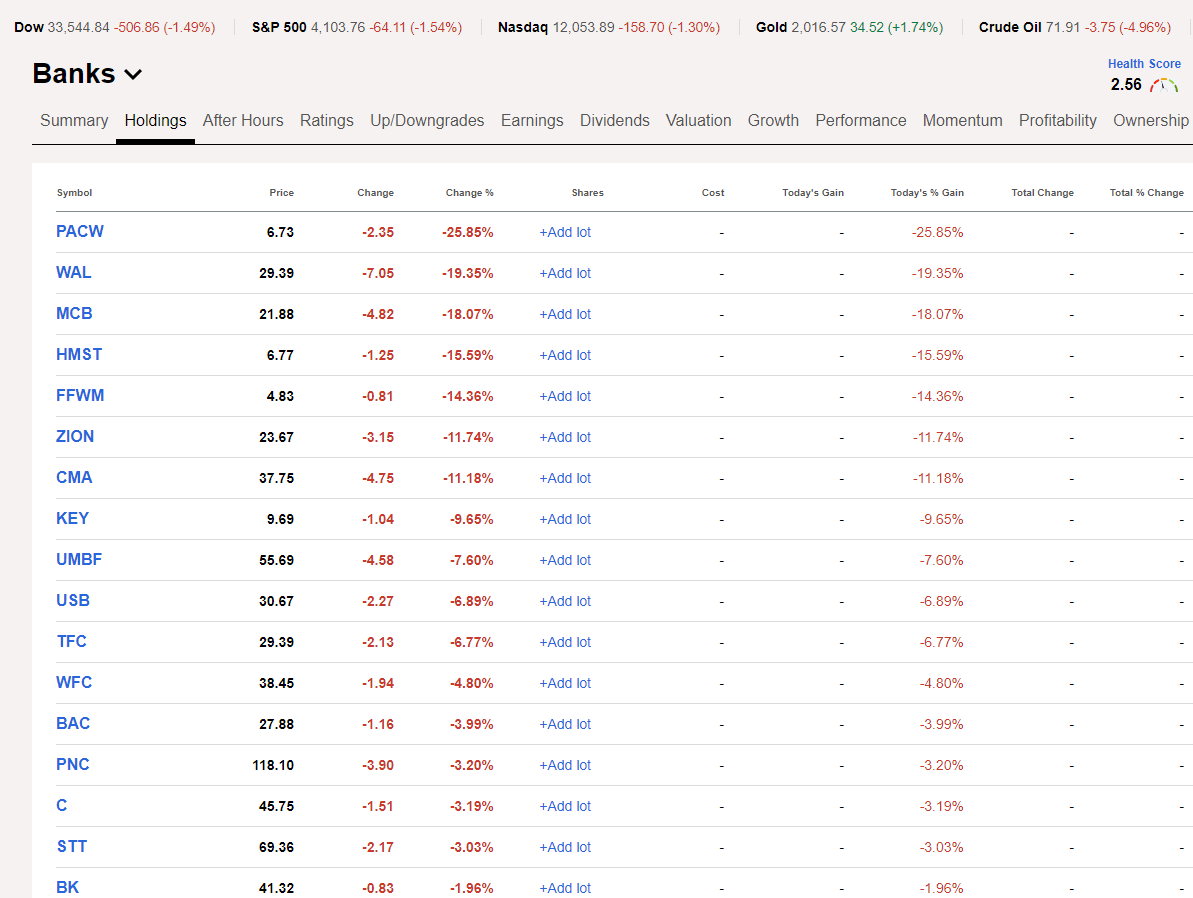This screenshot has width=1193, height=898.
Task: Expand the Banks portfolio dropdown chevron
Action: click(133, 75)
